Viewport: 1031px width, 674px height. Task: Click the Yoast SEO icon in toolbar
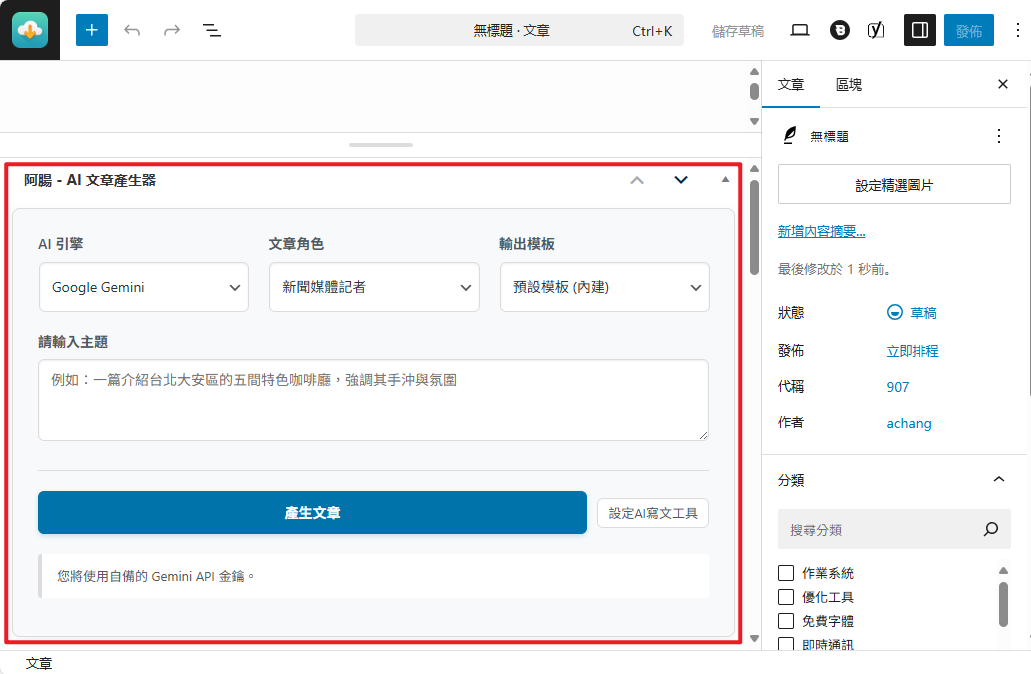[x=876, y=30]
